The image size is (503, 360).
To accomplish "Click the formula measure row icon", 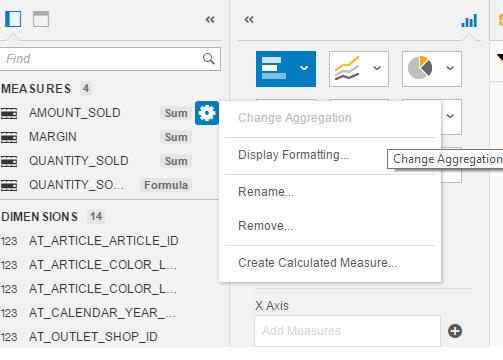I will coord(9,185).
